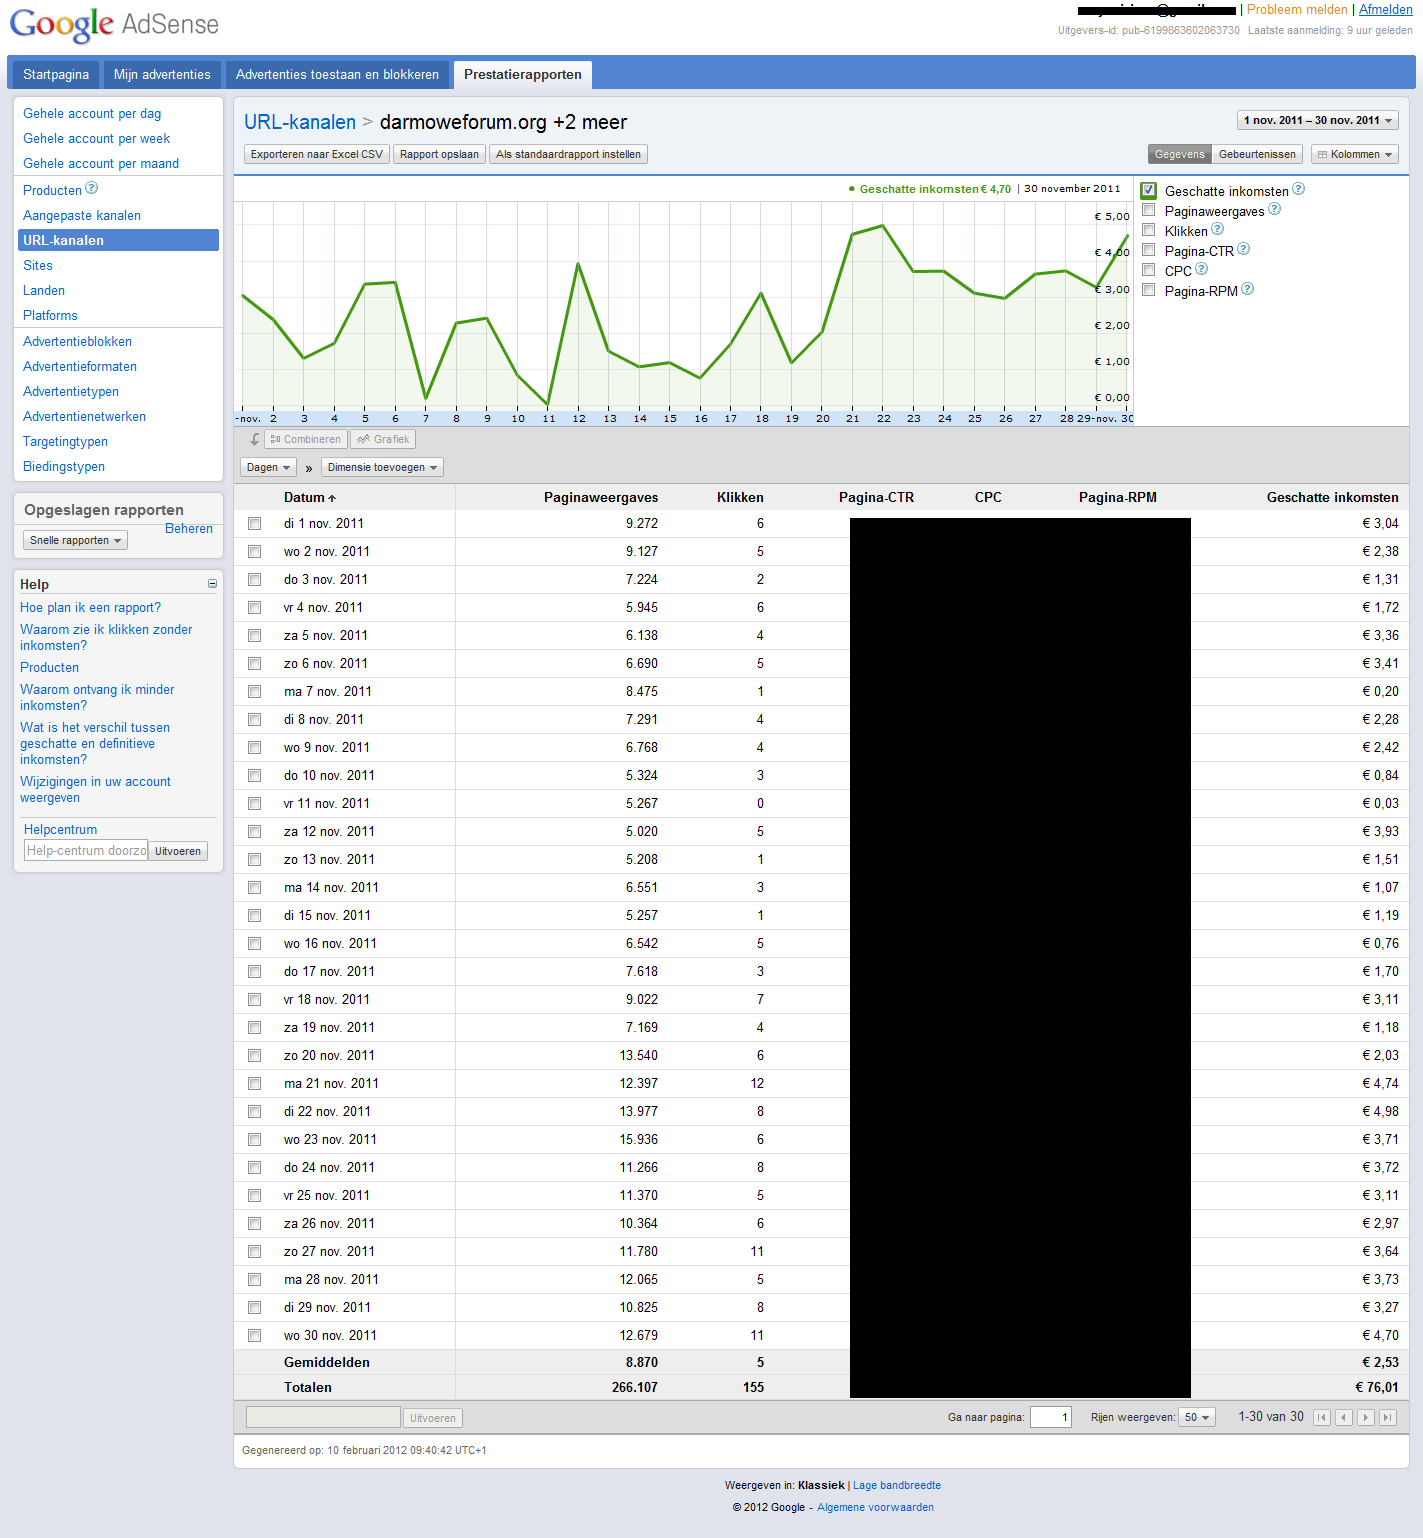The width and height of the screenshot is (1423, 1538).
Task: Click the Ga naar pagina input field
Action: 1051,1417
